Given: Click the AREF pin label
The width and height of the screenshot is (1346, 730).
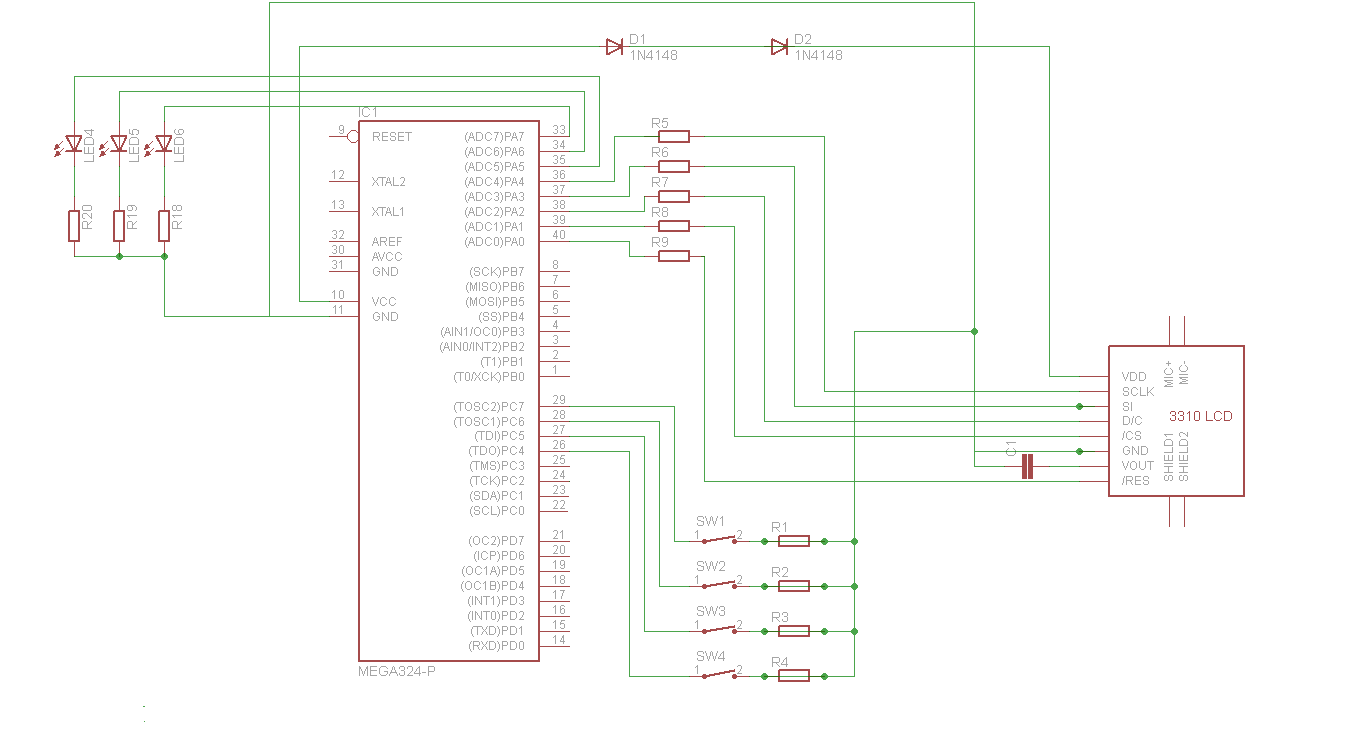Looking at the screenshot, I should (x=387, y=241).
